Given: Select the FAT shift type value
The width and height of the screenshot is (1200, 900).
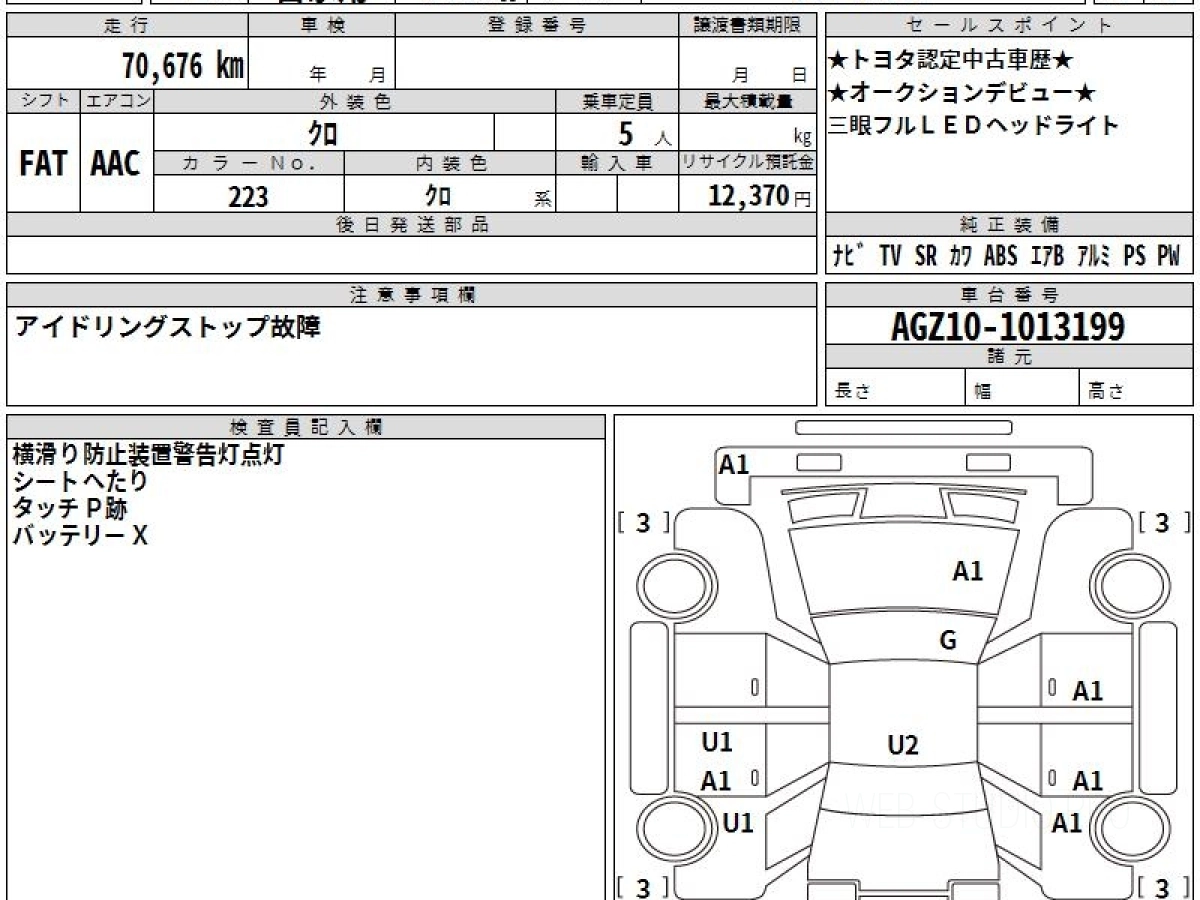Looking at the screenshot, I should (x=43, y=164).
